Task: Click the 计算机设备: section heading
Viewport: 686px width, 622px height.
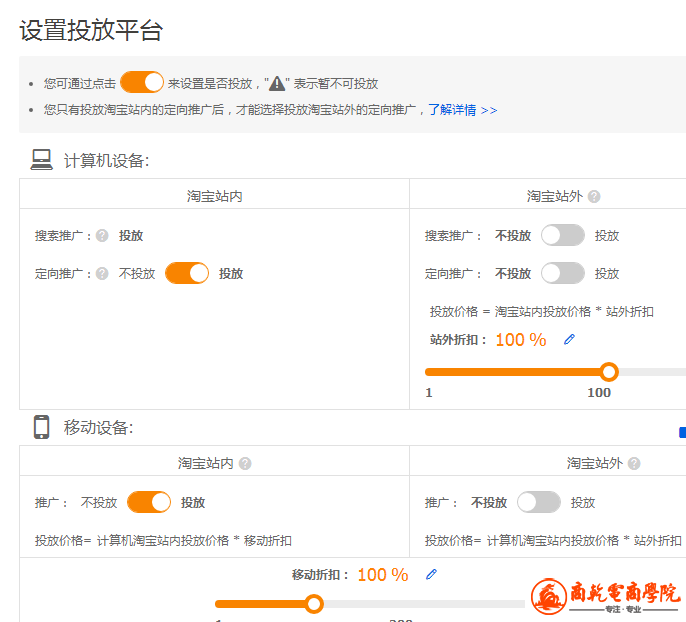Action: tap(107, 161)
